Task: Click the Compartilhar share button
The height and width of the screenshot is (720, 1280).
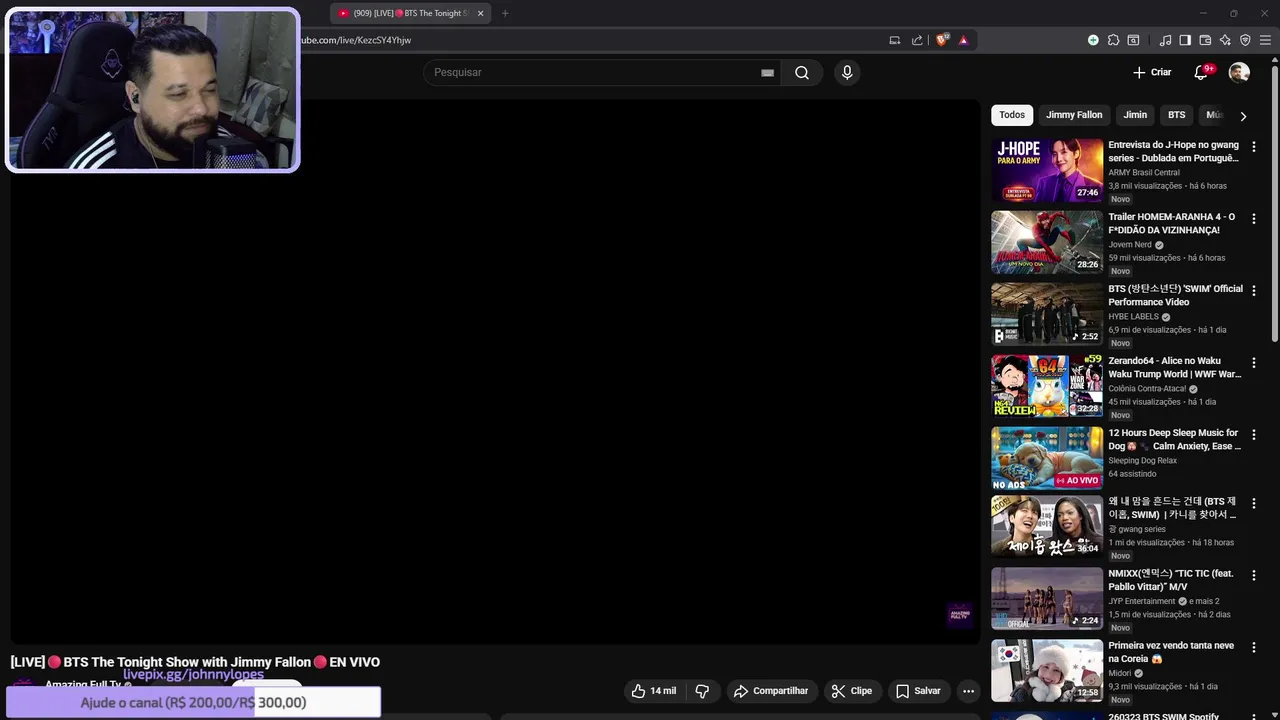Action: pyautogui.click(x=770, y=691)
